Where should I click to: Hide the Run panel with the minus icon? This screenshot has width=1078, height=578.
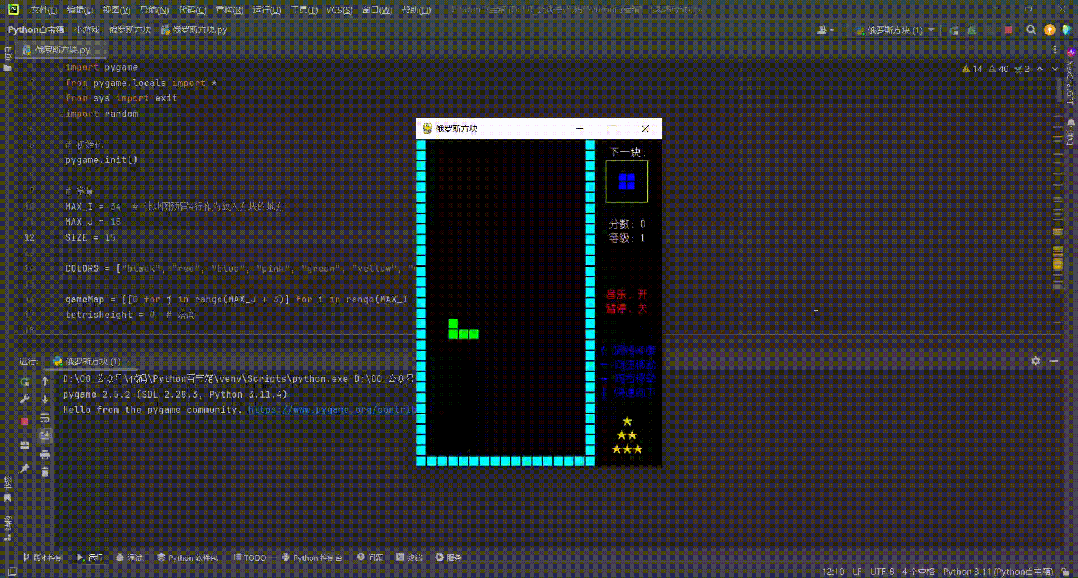pyautogui.click(x=1054, y=361)
